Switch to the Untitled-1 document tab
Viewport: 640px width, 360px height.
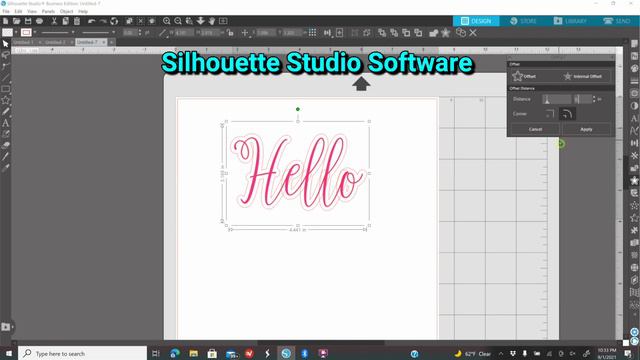(23, 42)
